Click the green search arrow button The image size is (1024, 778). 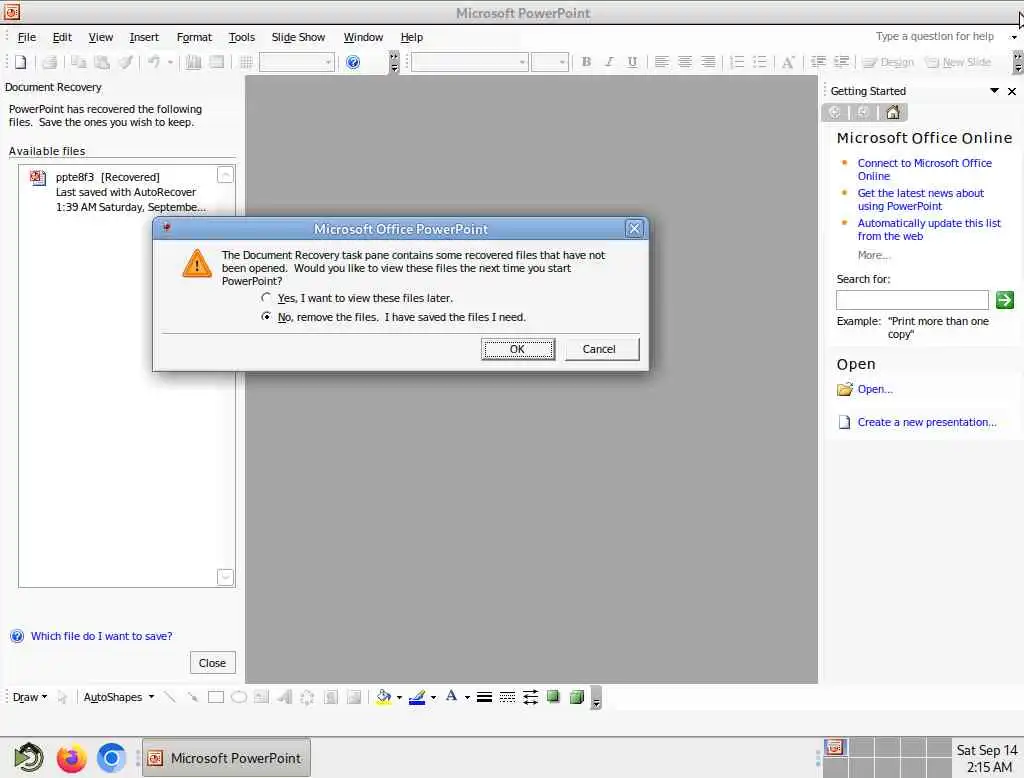pyautogui.click(x=1004, y=300)
